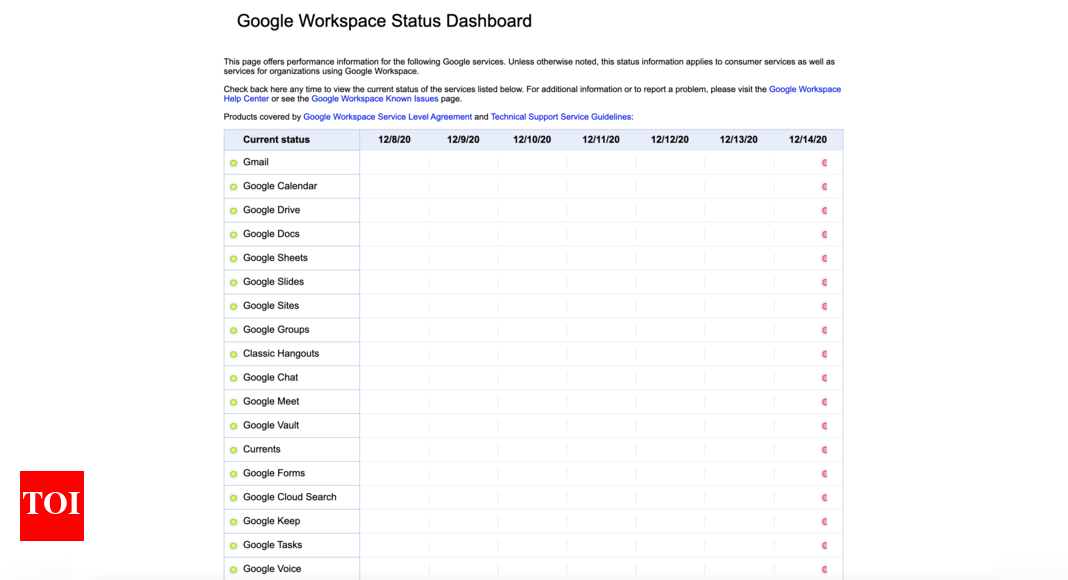The height and width of the screenshot is (580, 1068).
Task: Click the Google Meet service name
Action: (271, 401)
